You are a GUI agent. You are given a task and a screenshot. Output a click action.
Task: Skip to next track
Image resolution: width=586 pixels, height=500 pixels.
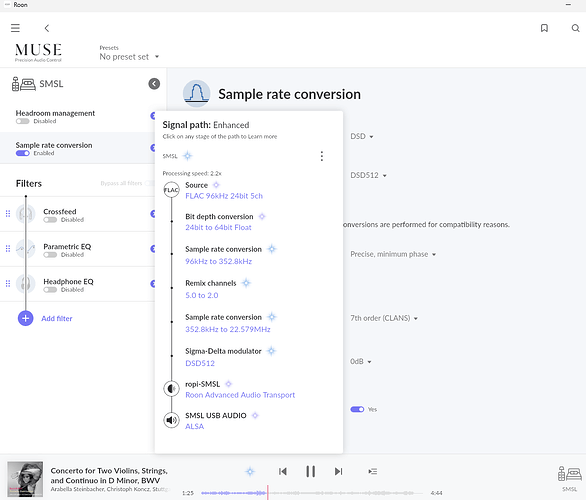338,472
